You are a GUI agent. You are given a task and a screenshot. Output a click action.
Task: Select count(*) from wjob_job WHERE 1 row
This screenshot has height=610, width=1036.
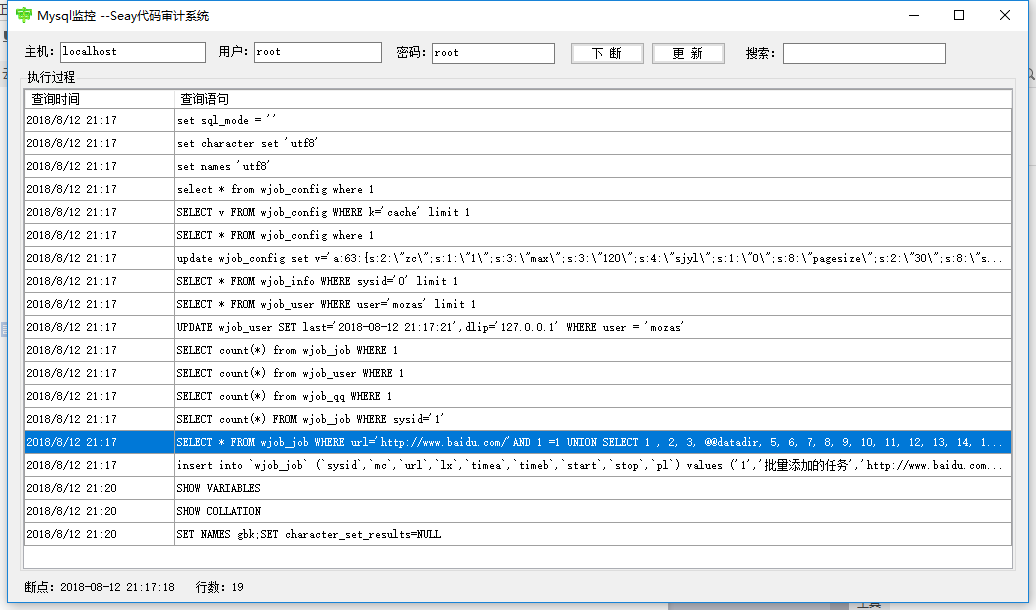click(x=518, y=350)
